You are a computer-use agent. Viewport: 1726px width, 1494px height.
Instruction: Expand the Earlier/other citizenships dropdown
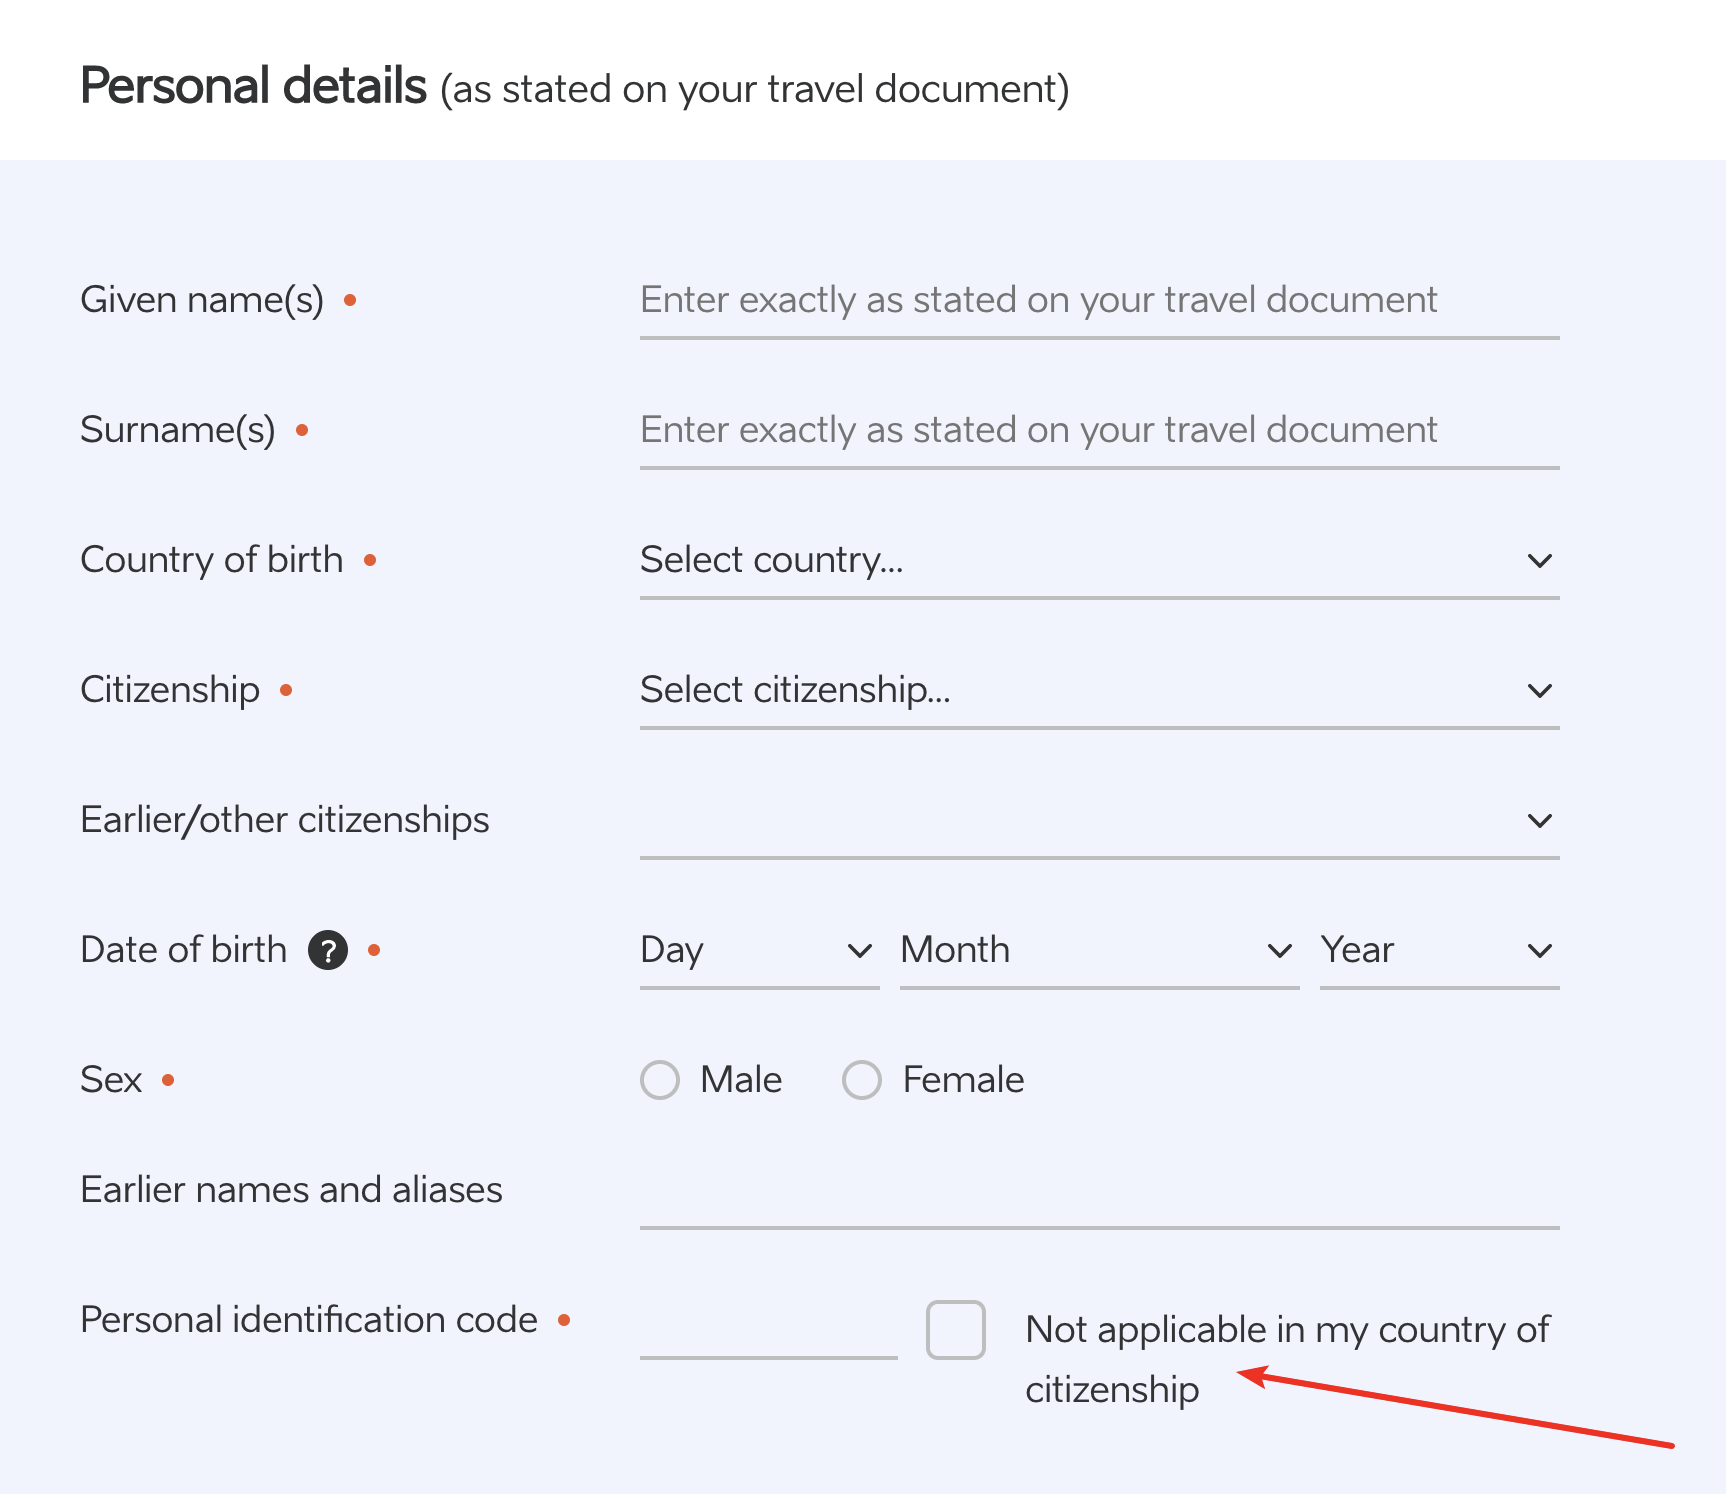(x=1100, y=820)
